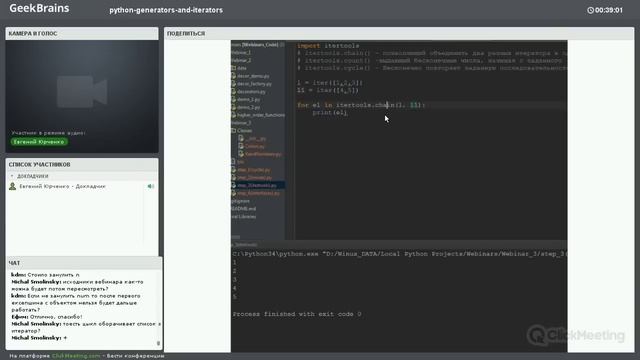
Task: Click the Webinar_2 folder in the tree
Action: coord(241,60)
